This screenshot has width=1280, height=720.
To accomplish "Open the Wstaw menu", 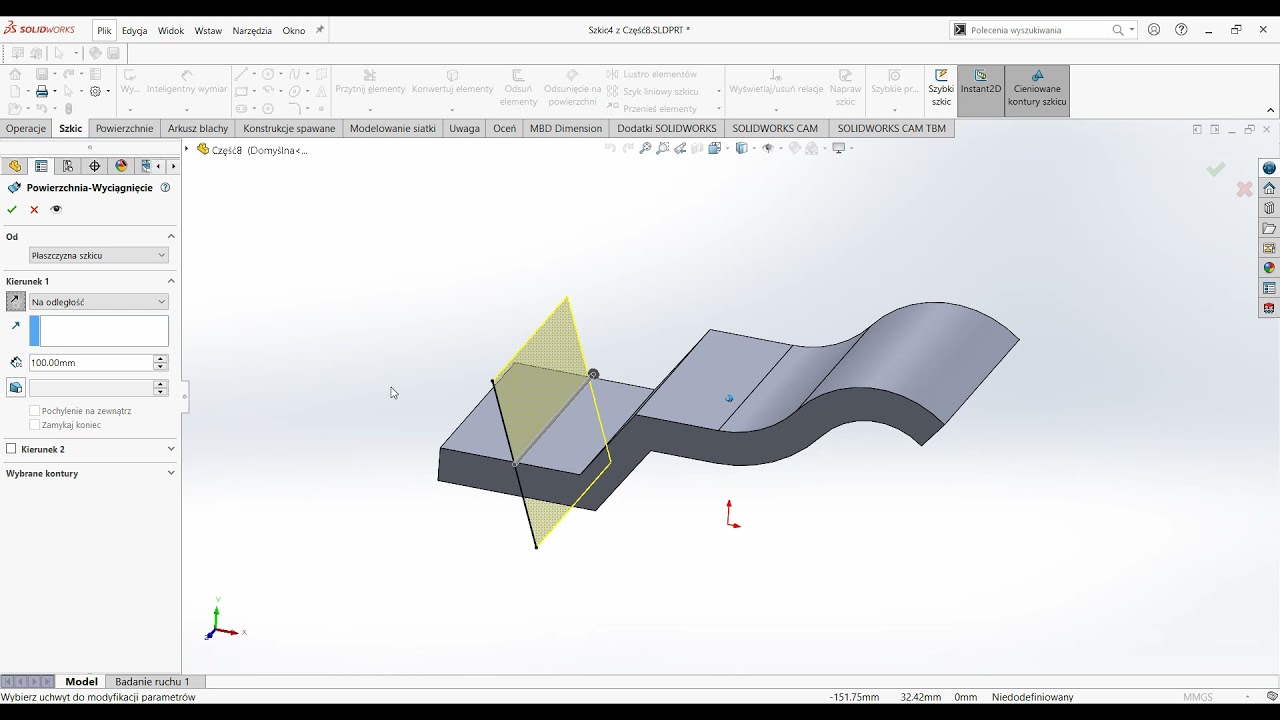I will [x=208, y=30].
